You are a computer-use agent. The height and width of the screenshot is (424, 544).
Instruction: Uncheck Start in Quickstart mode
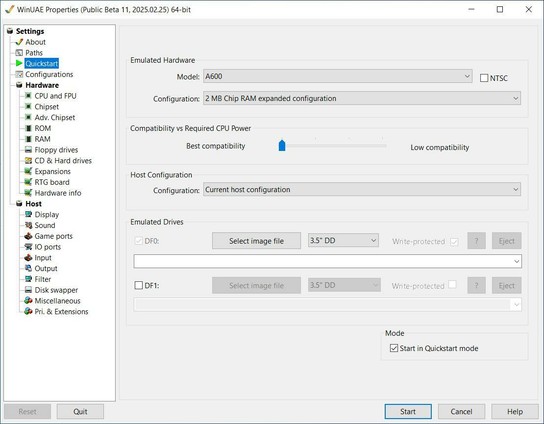(x=394, y=348)
